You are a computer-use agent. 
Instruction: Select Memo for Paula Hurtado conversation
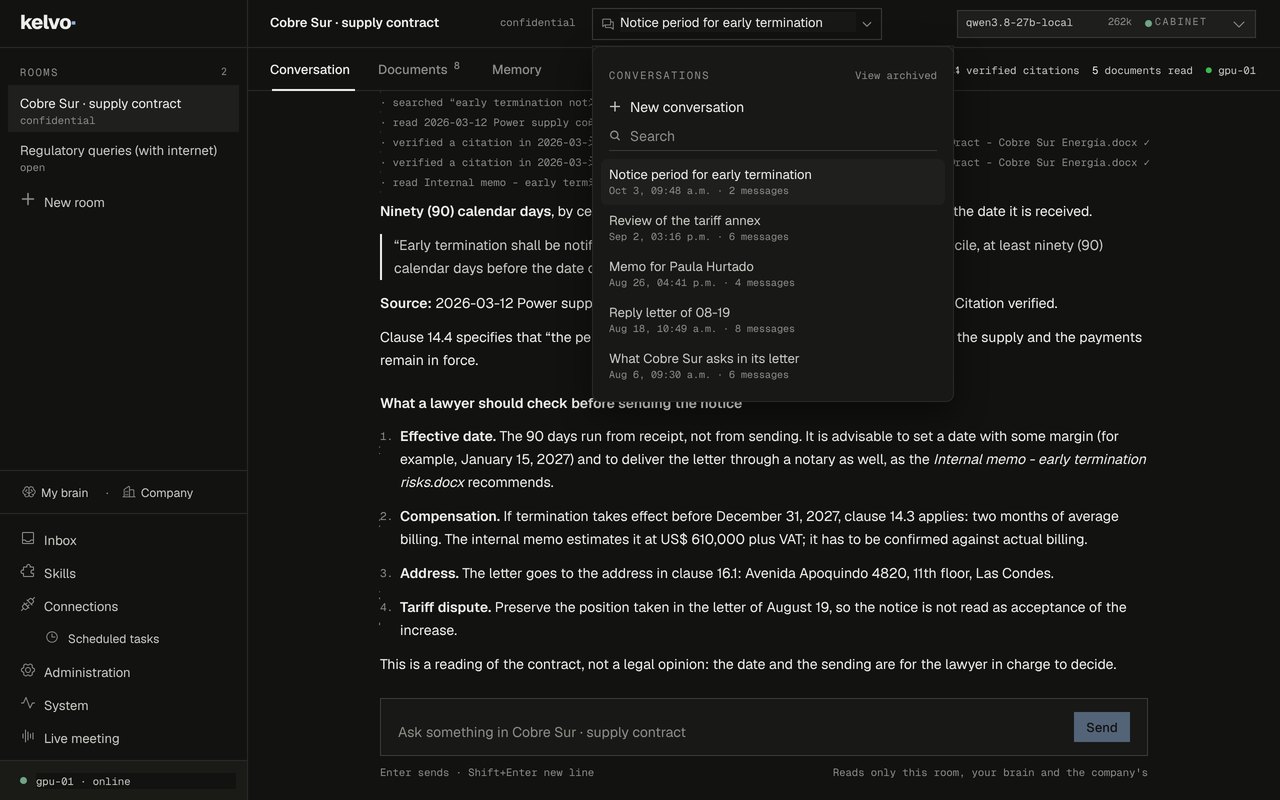772,274
